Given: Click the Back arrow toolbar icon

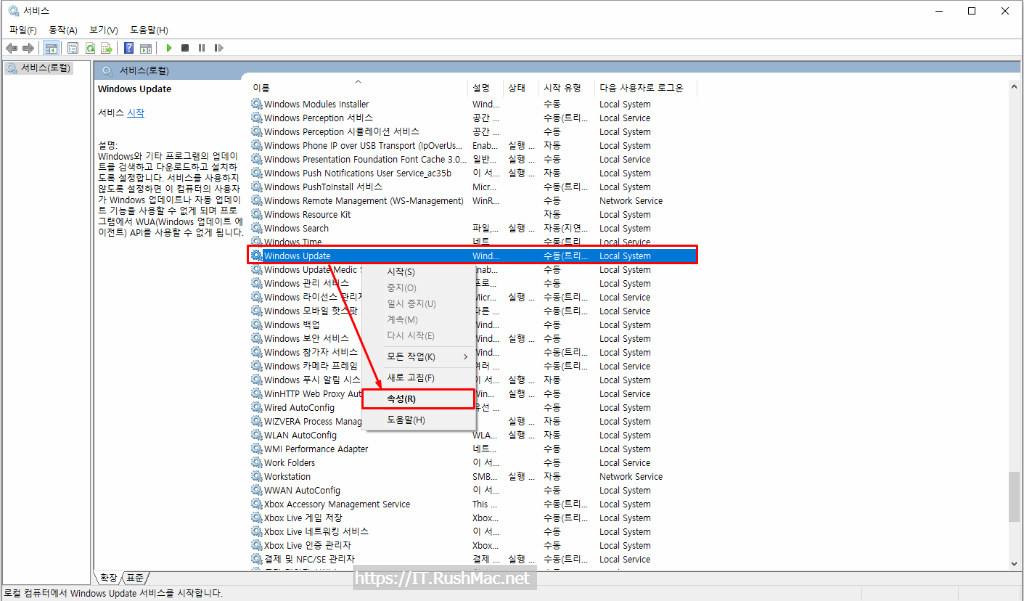Looking at the screenshot, I should click(11, 48).
